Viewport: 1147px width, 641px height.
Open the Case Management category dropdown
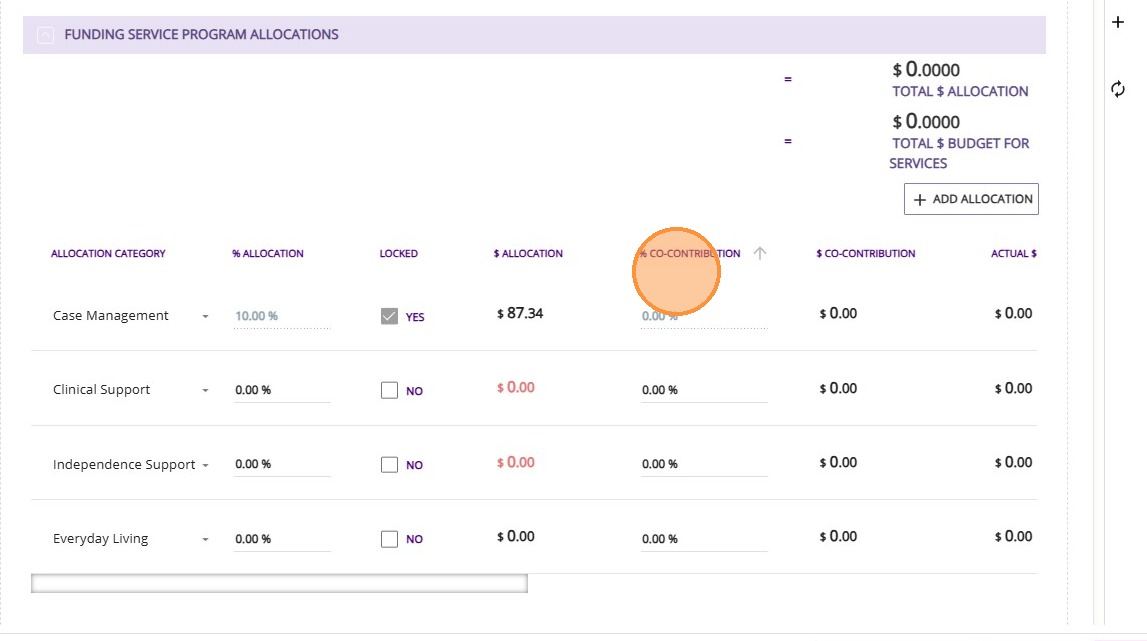pyautogui.click(x=205, y=316)
